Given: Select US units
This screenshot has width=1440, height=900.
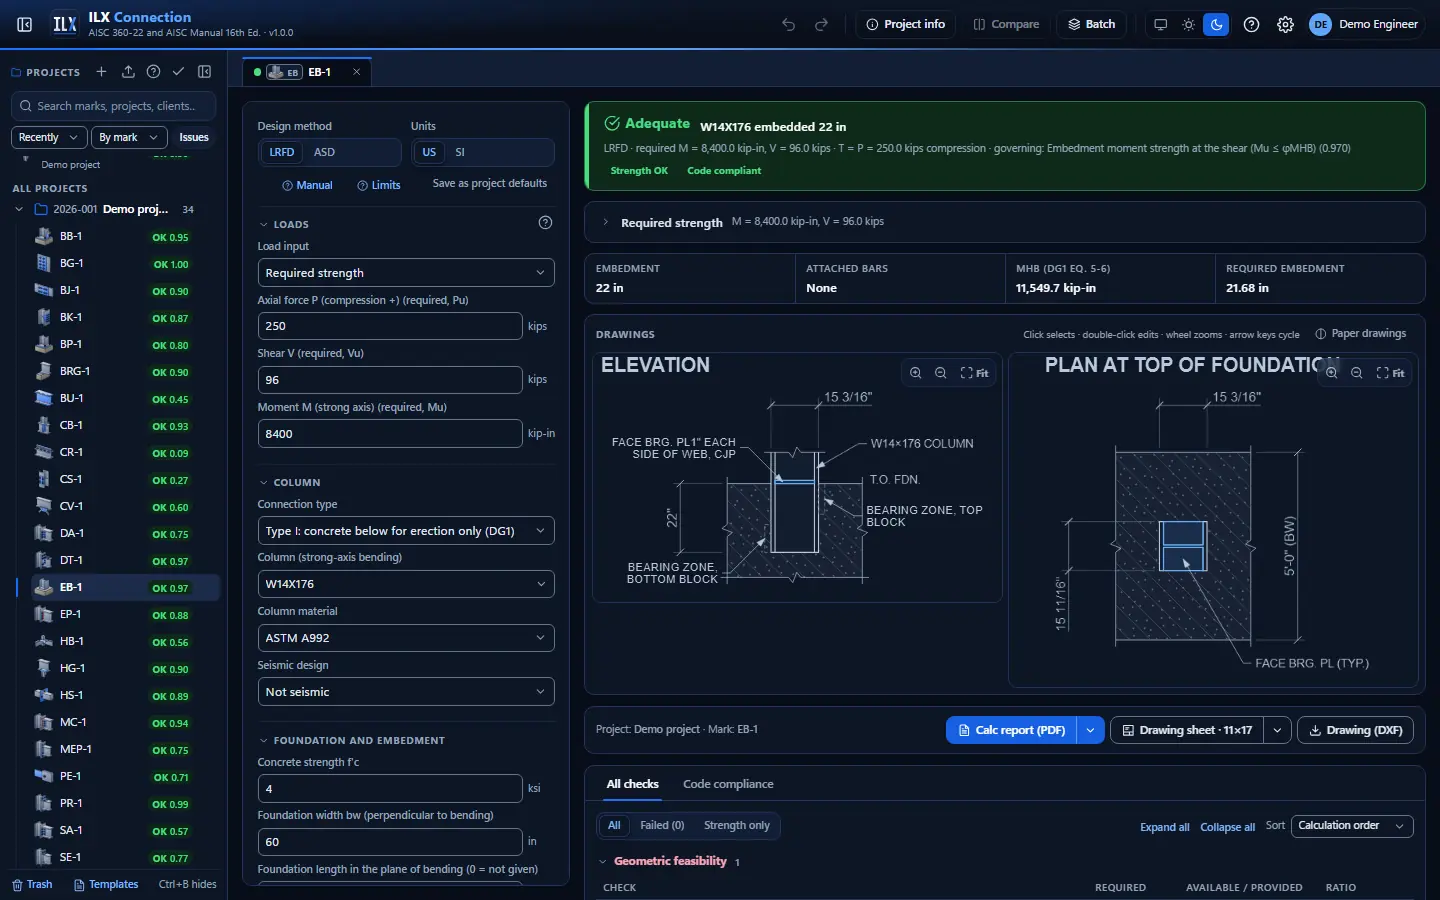Looking at the screenshot, I should point(429,152).
